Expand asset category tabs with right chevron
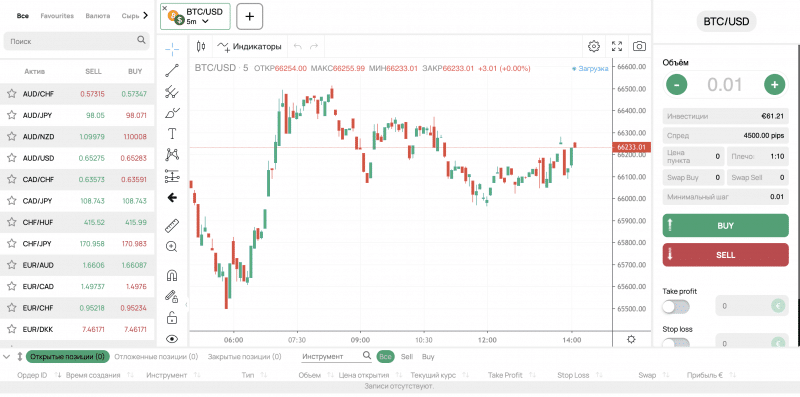This screenshot has width=800, height=397. tap(145, 16)
